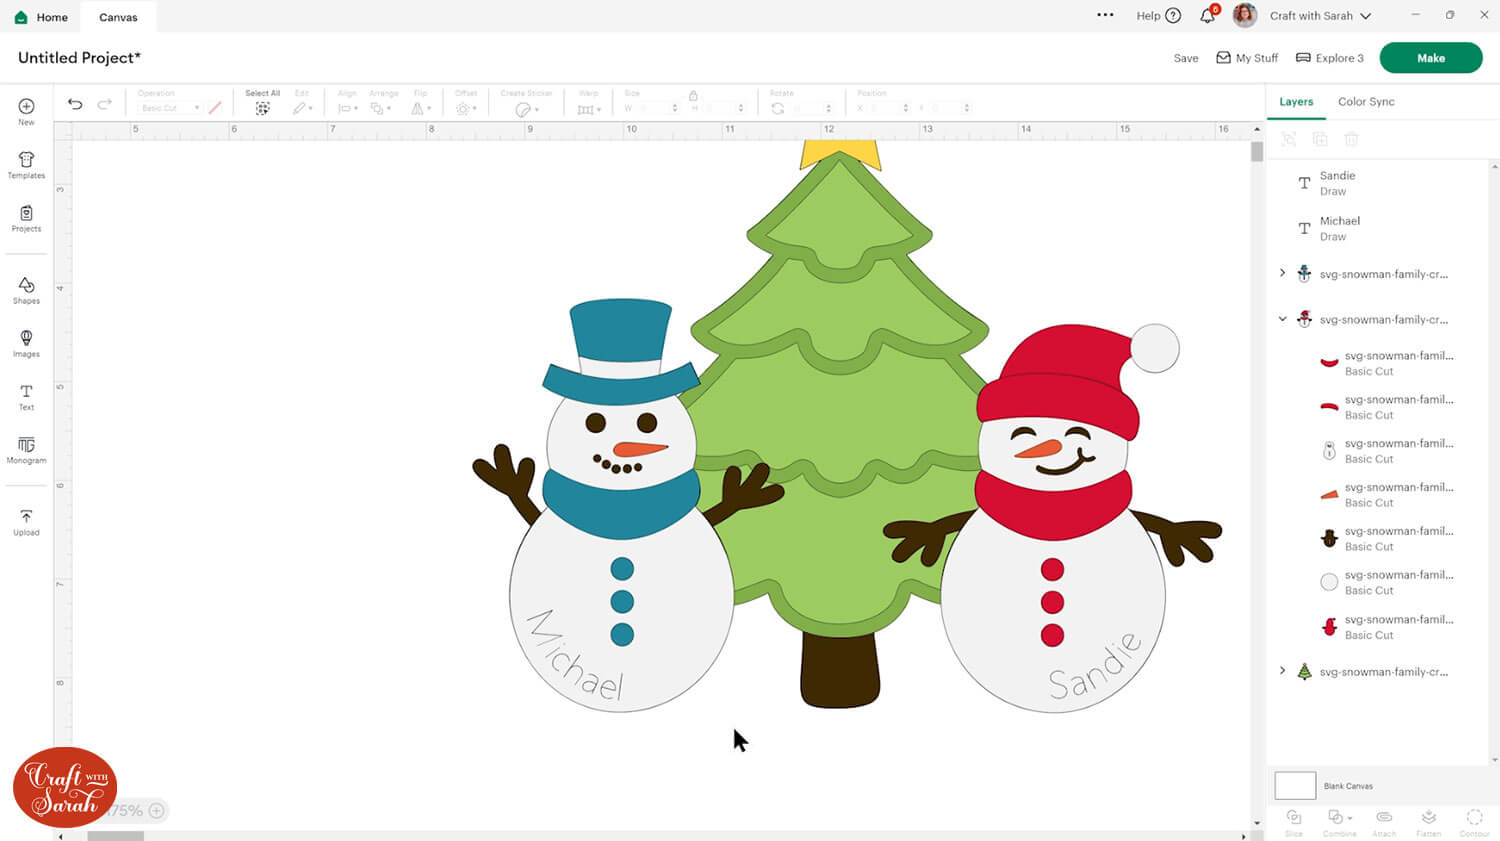The image size is (1500, 841).
Task: Click the green Make button
Action: (1430, 58)
